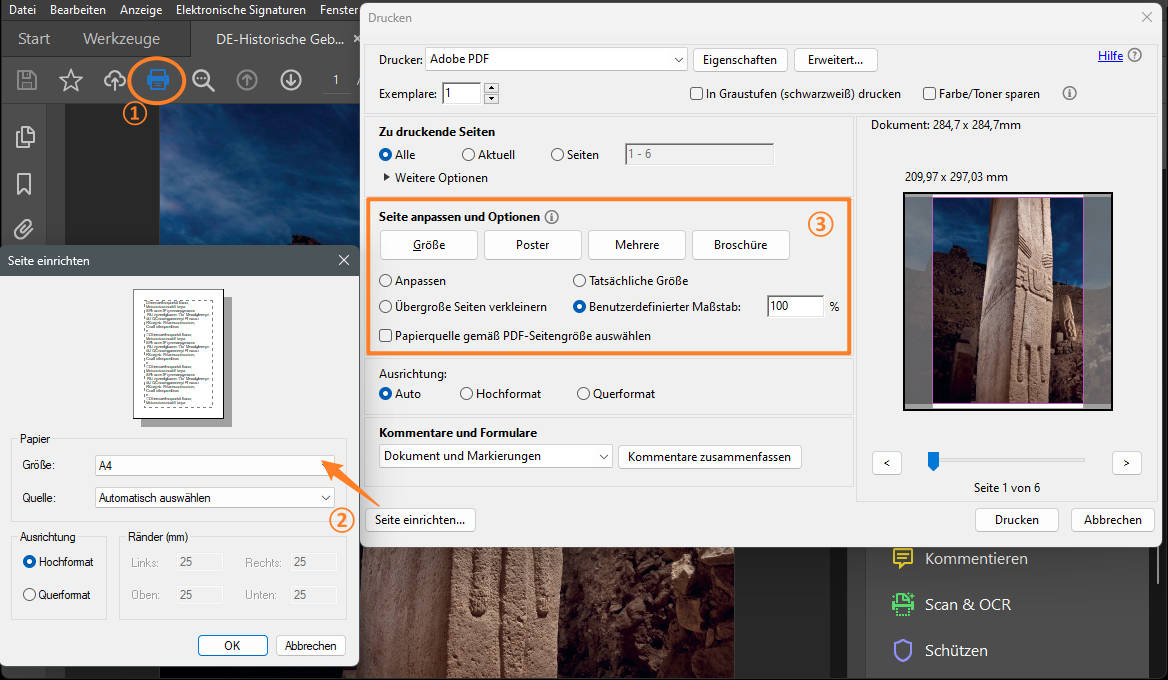Open the Drucker dropdown showing Adobe PDF
1168x680 pixels.
(x=555, y=59)
